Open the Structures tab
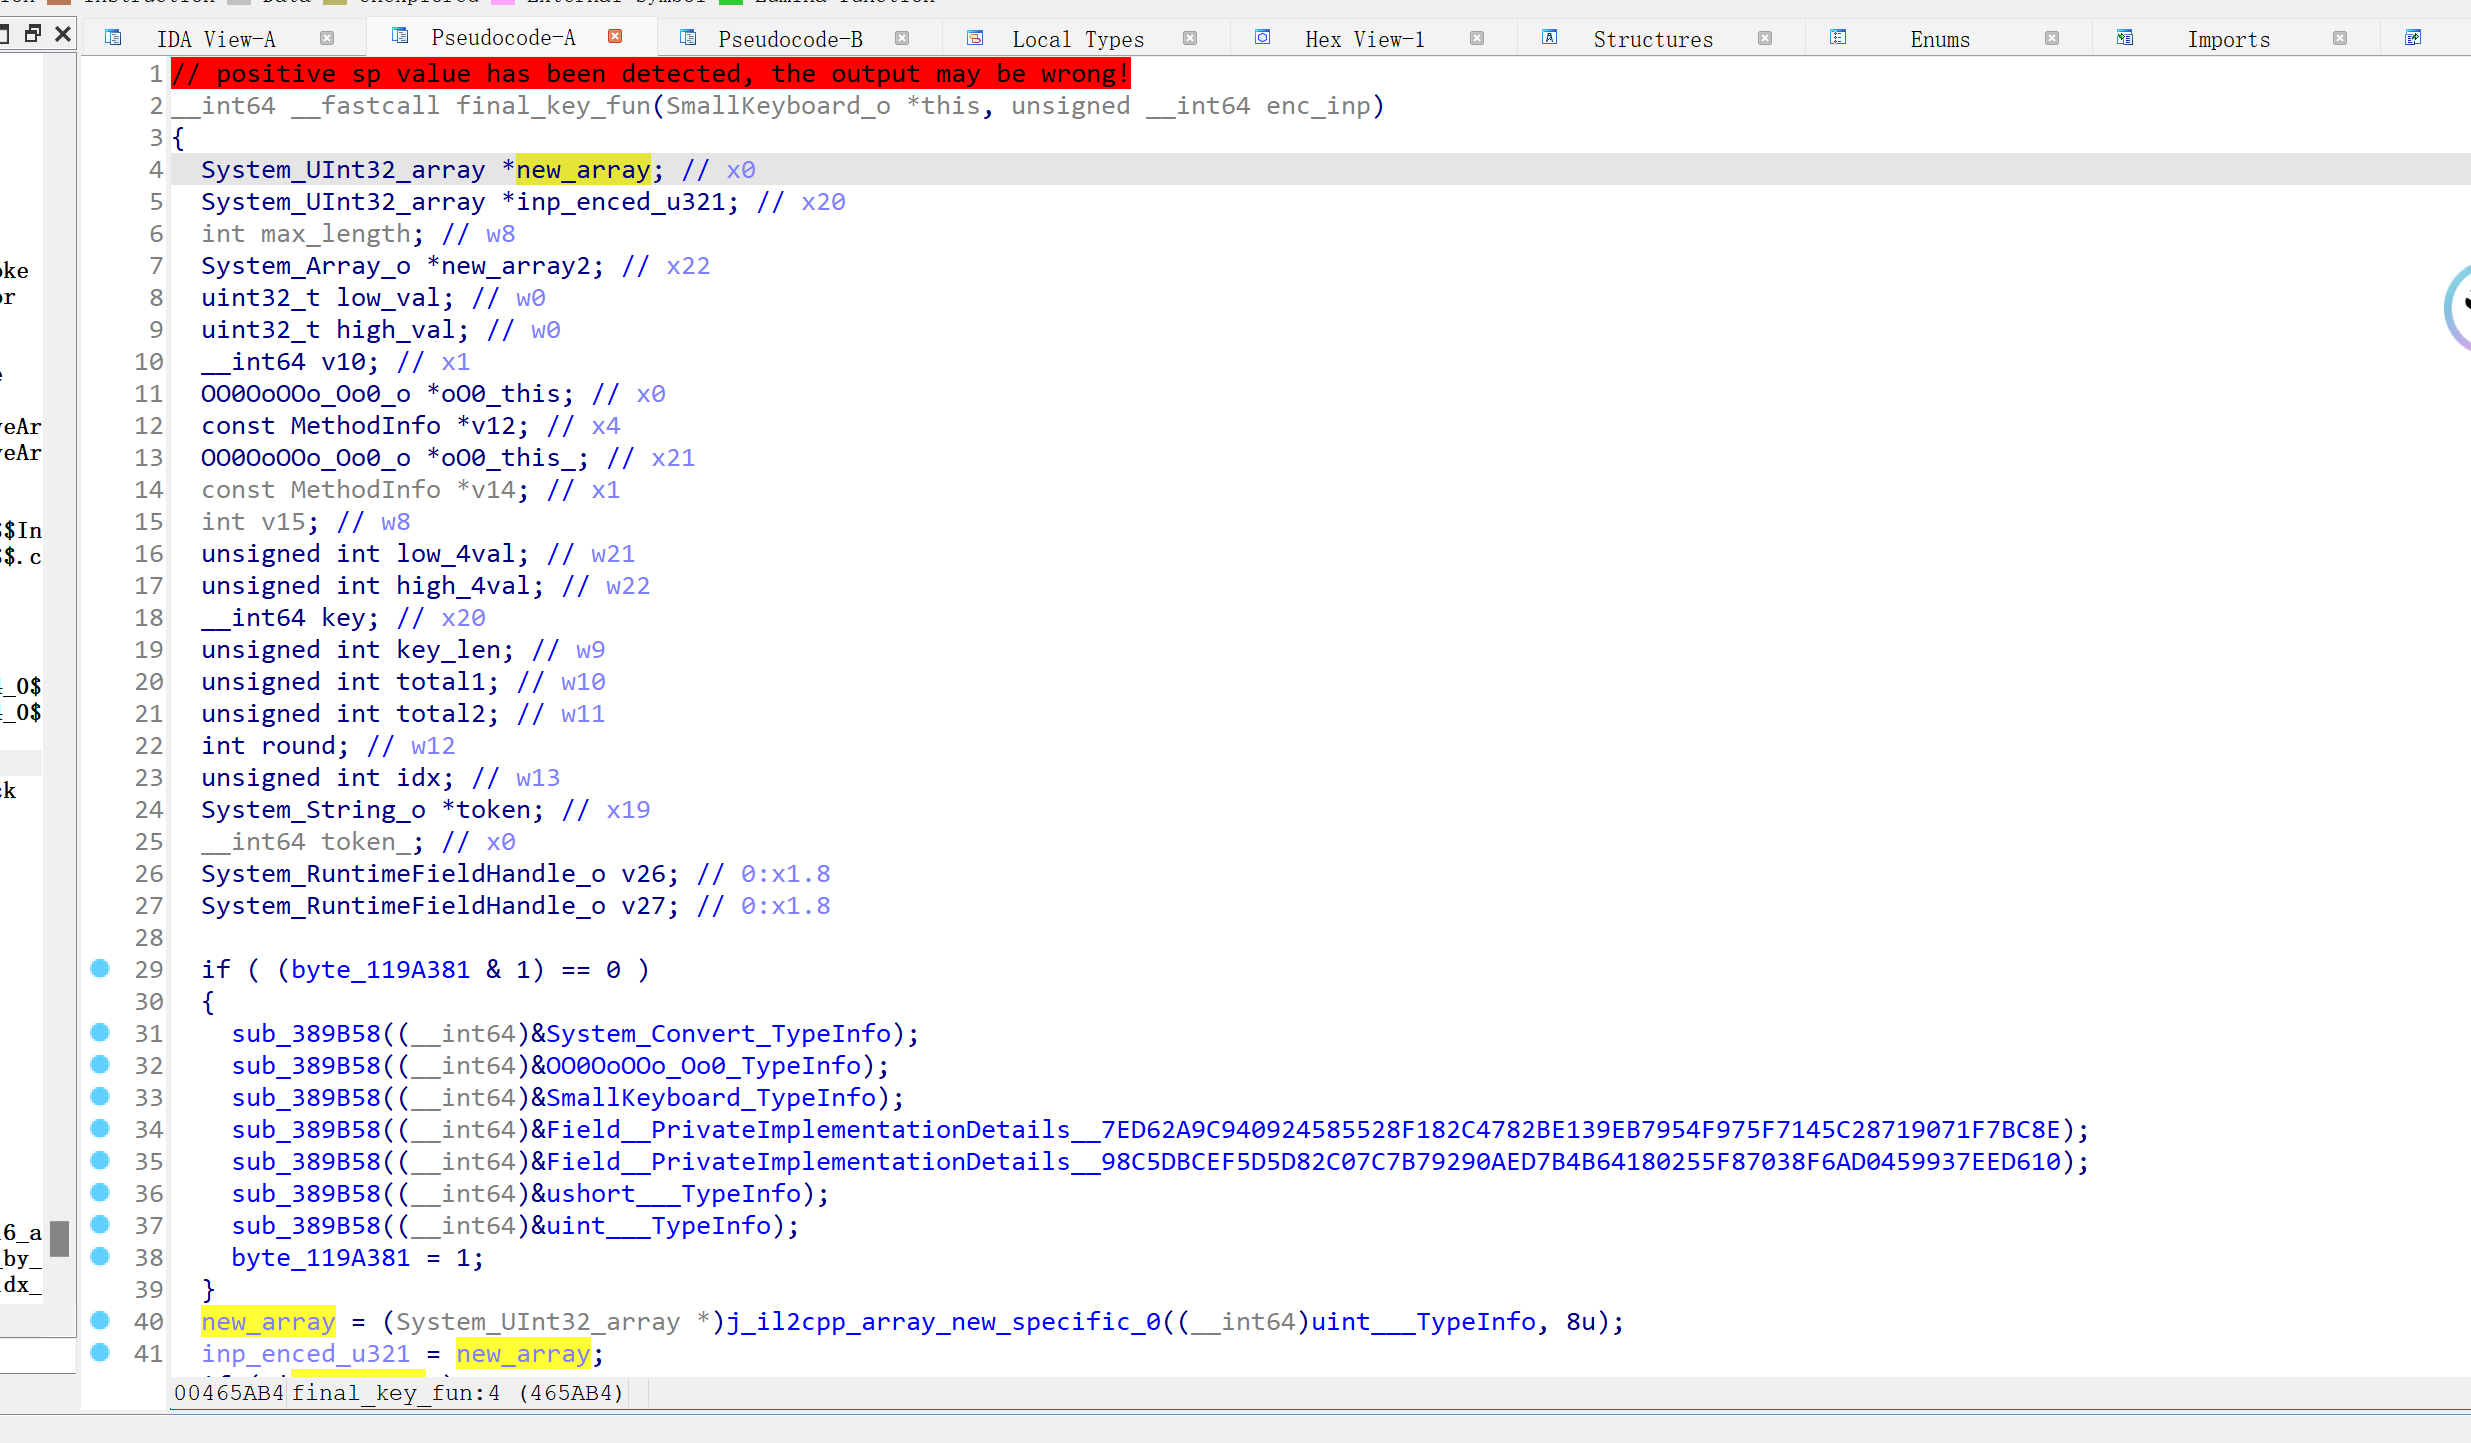Image resolution: width=2471 pixels, height=1443 pixels. coord(1652,39)
